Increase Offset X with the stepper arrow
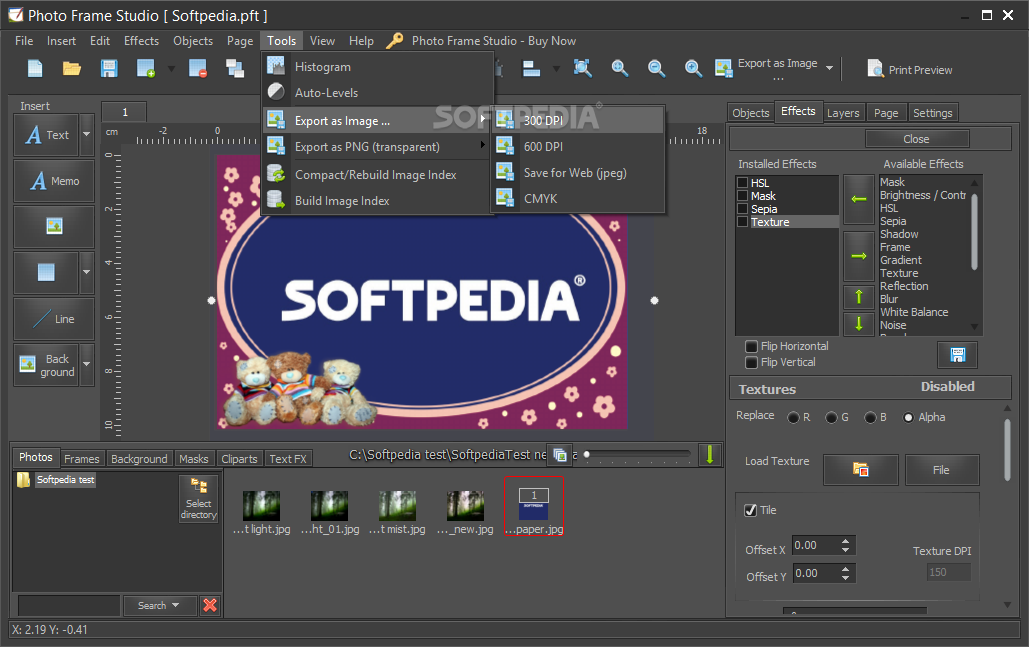 point(845,541)
